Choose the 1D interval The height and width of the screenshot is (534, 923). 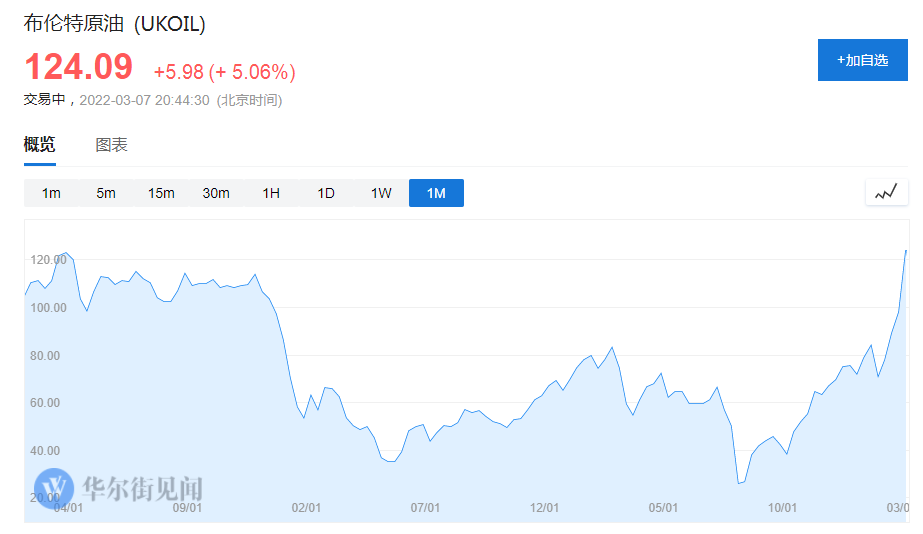click(x=326, y=193)
